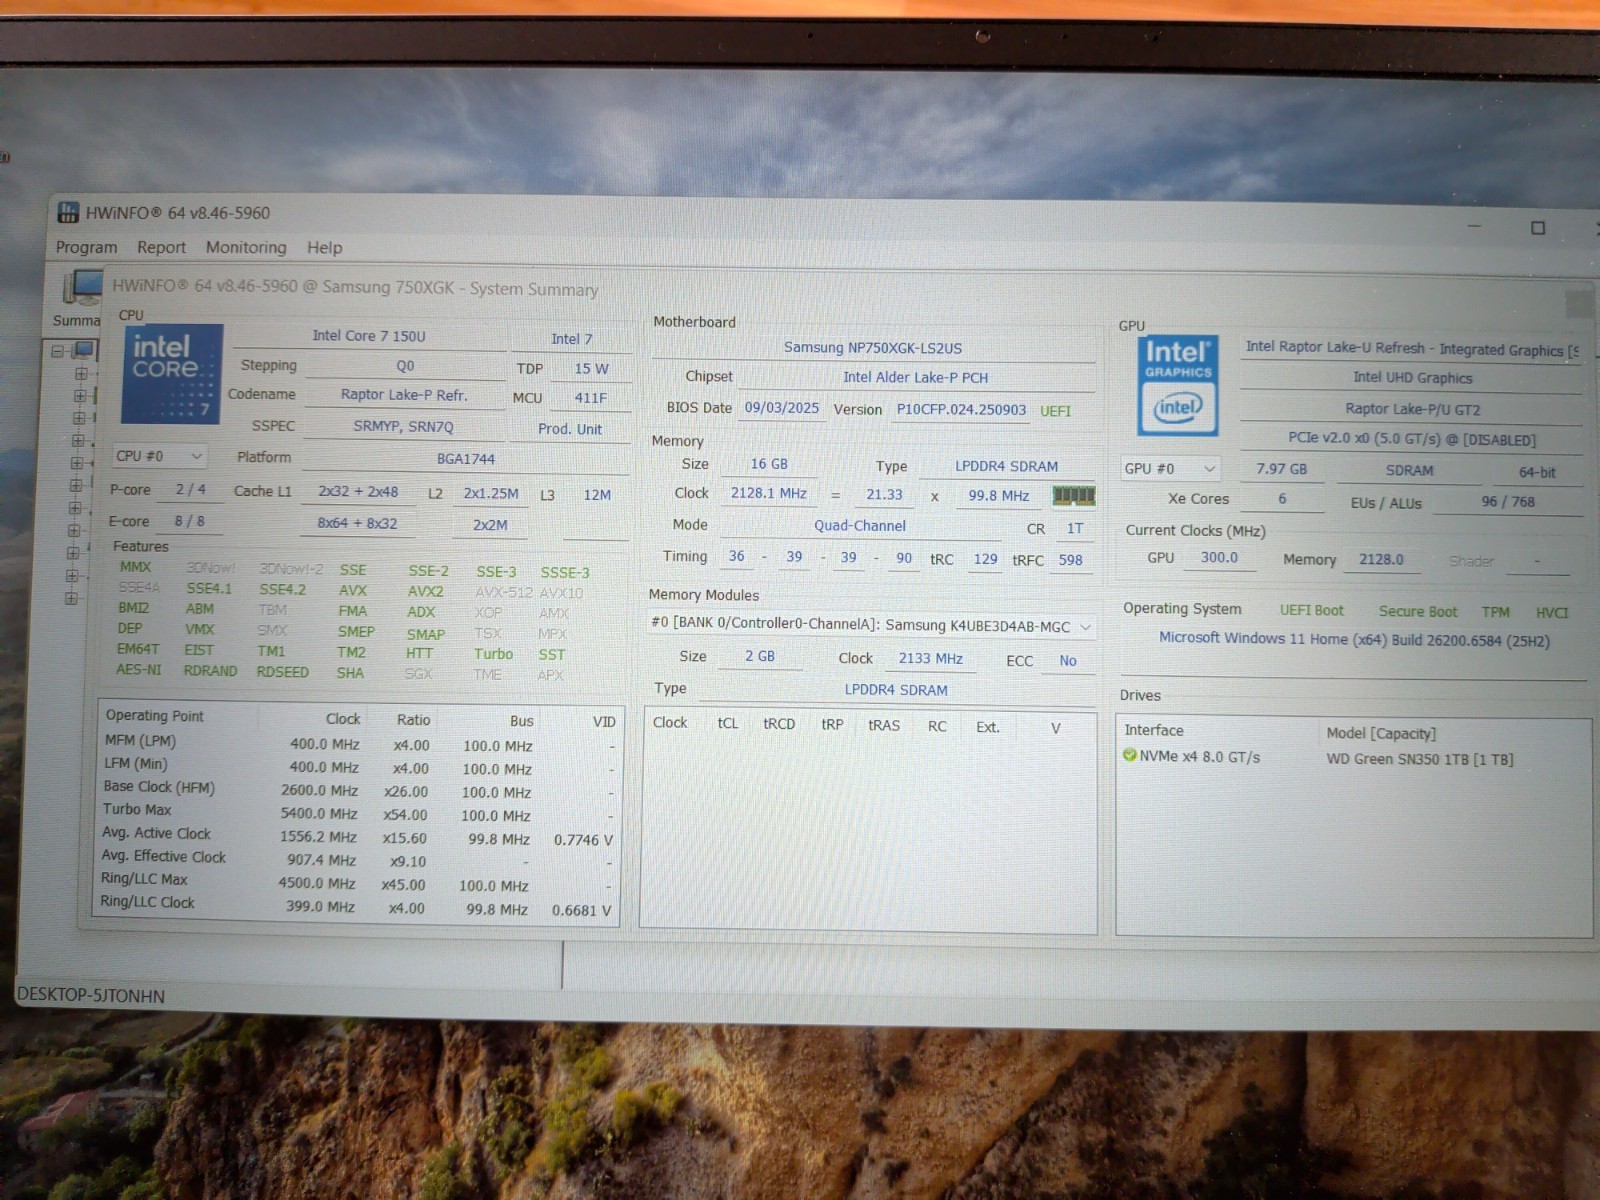Click the tCL column header
Screen dimensions: 1600x1200
point(727,723)
